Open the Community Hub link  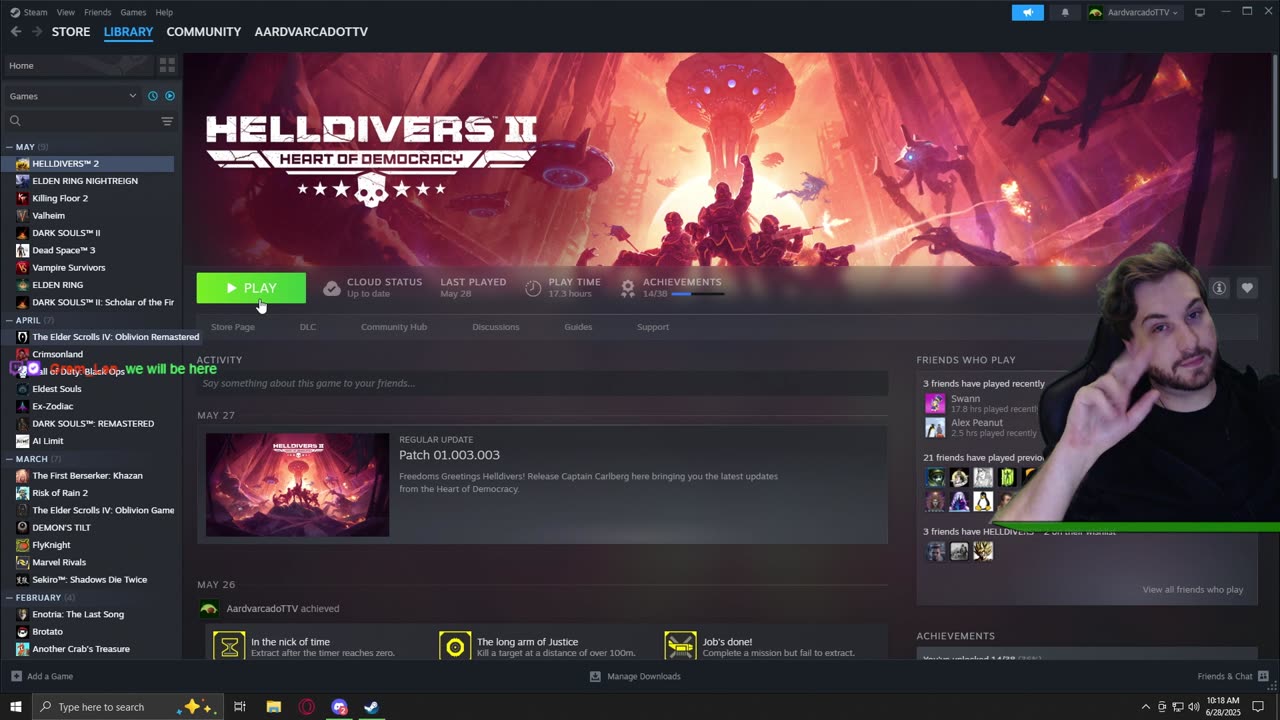tap(394, 327)
